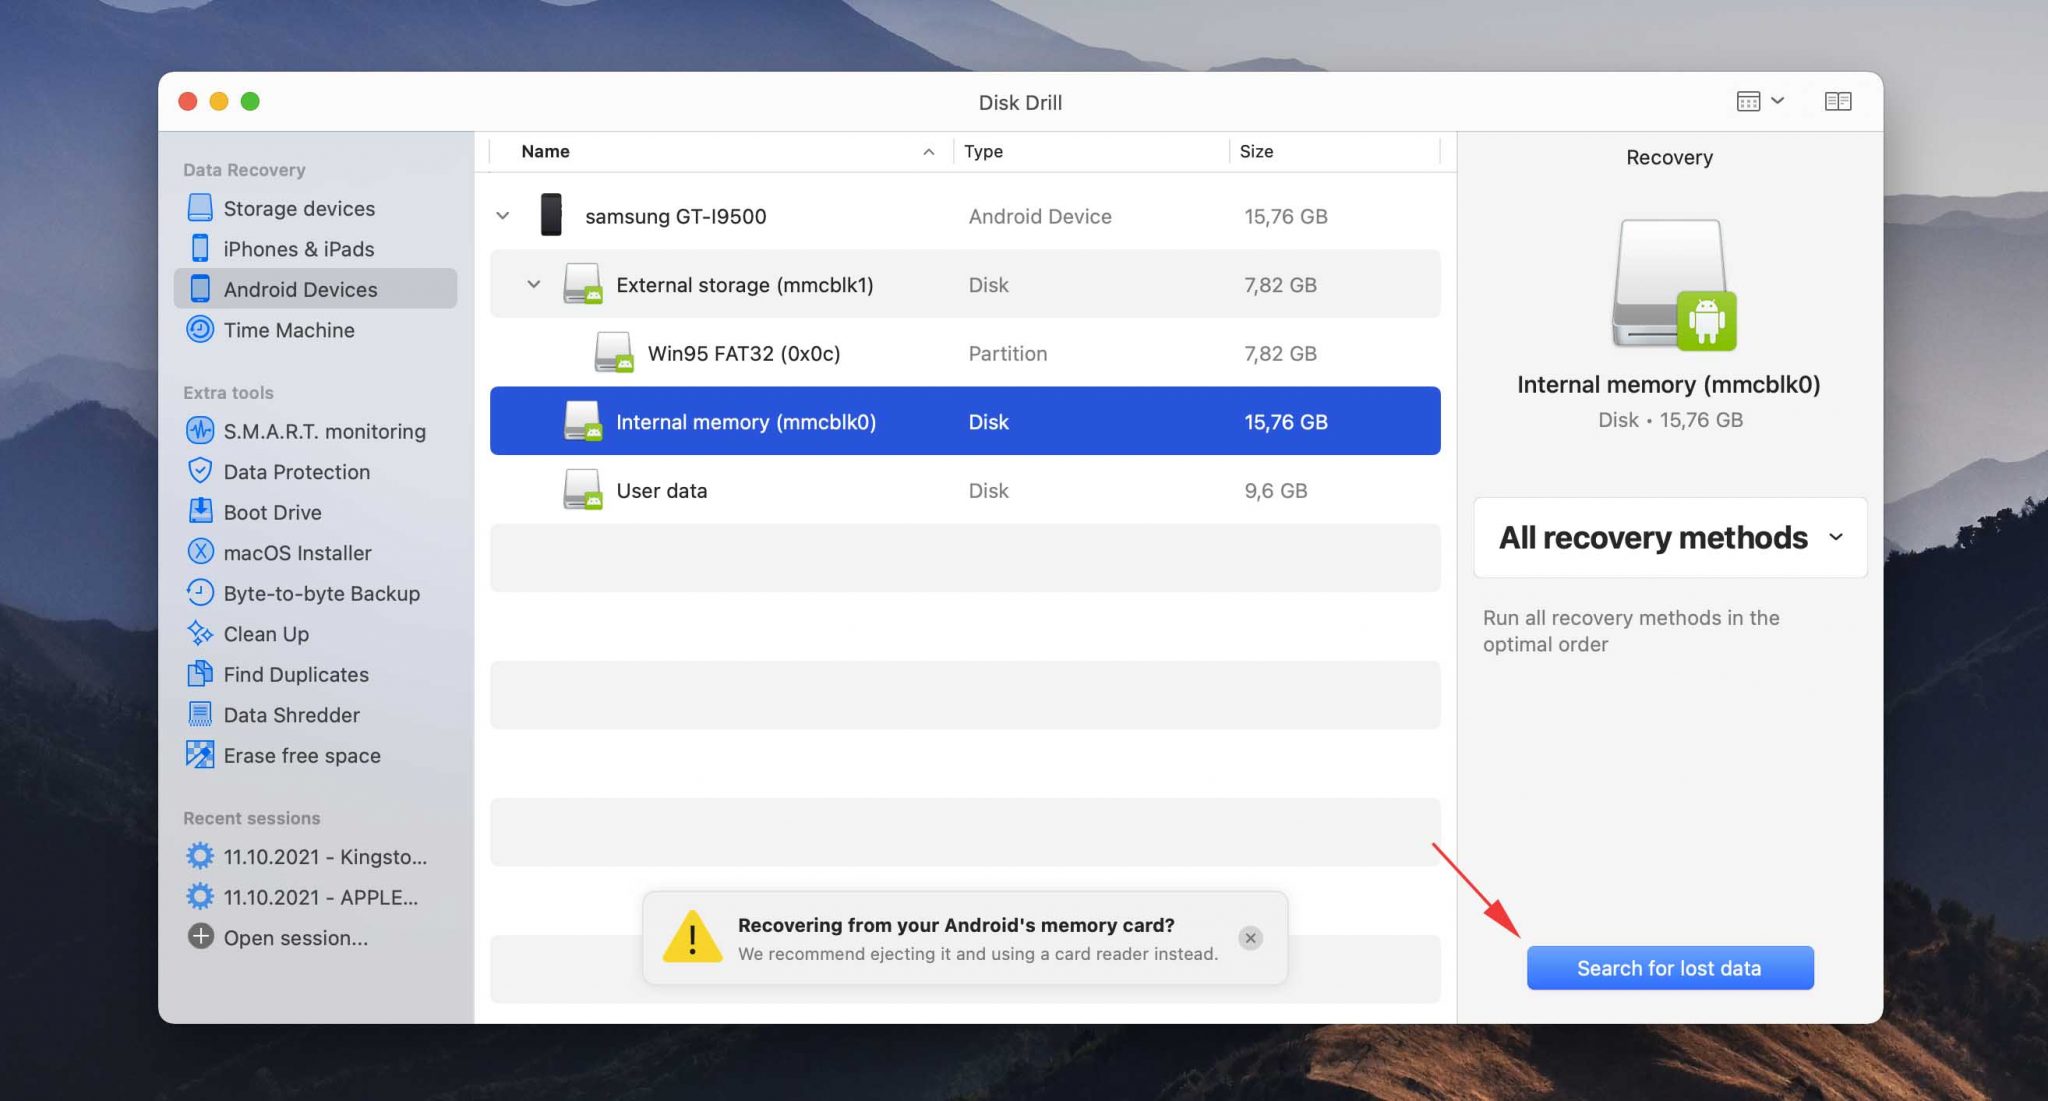Open the view options dropdown in title bar

[1760, 101]
